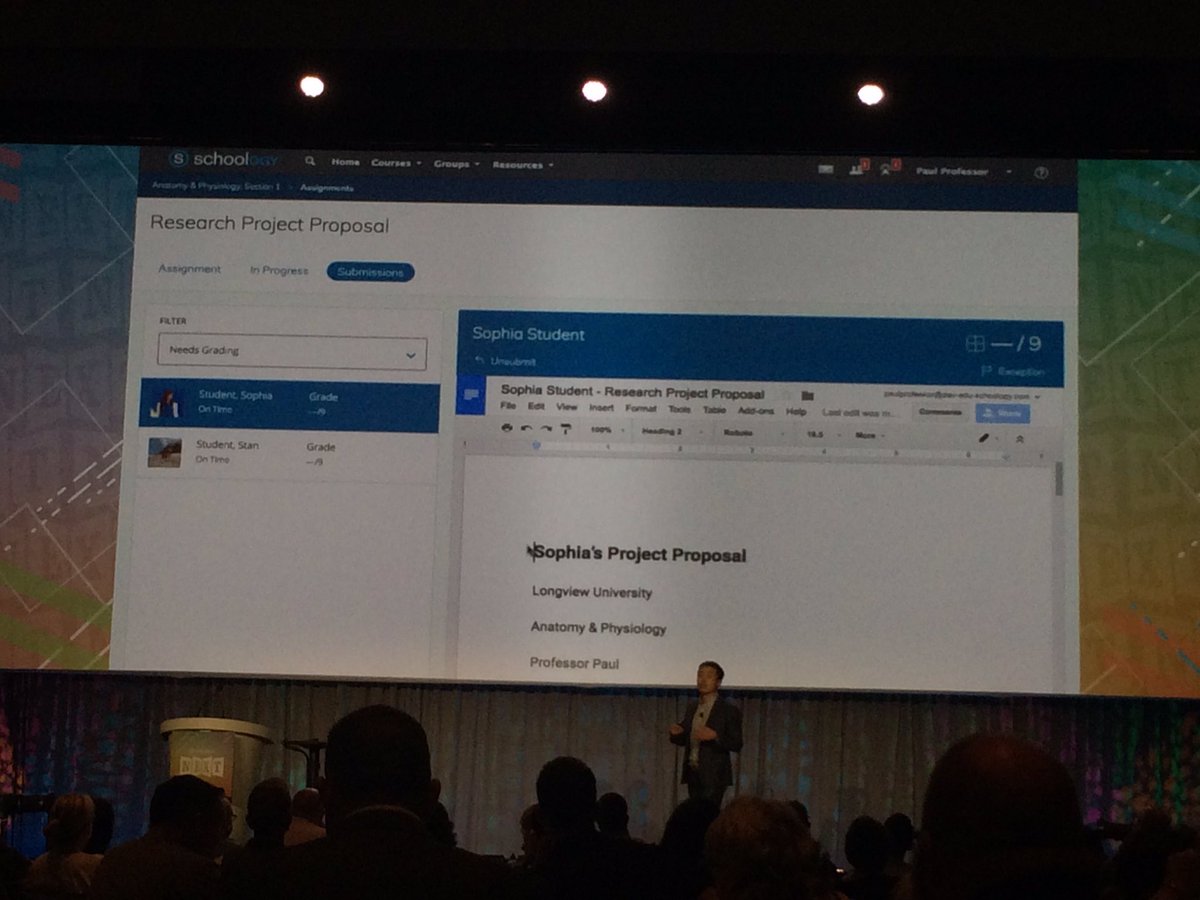Select the Submissions tab
This screenshot has height=900, width=1200.
tap(370, 272)
